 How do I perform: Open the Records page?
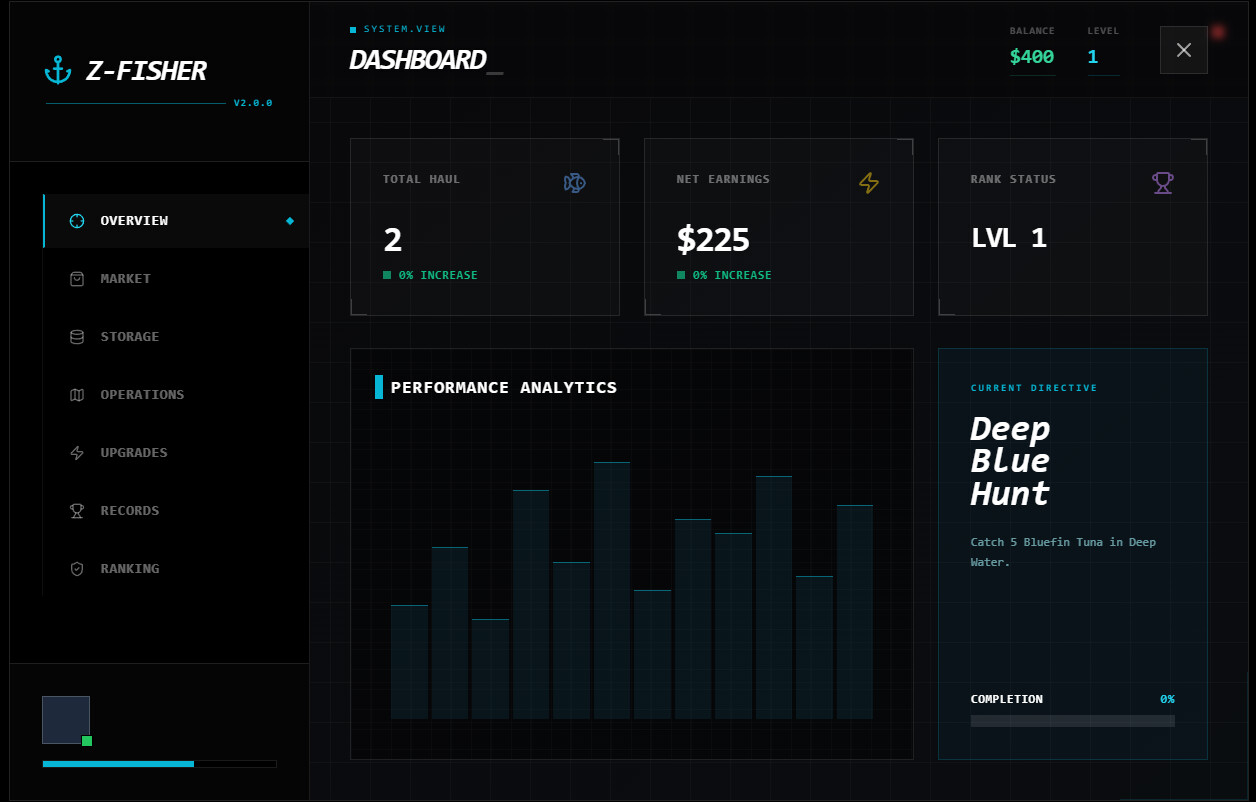[x=130, y=511]
